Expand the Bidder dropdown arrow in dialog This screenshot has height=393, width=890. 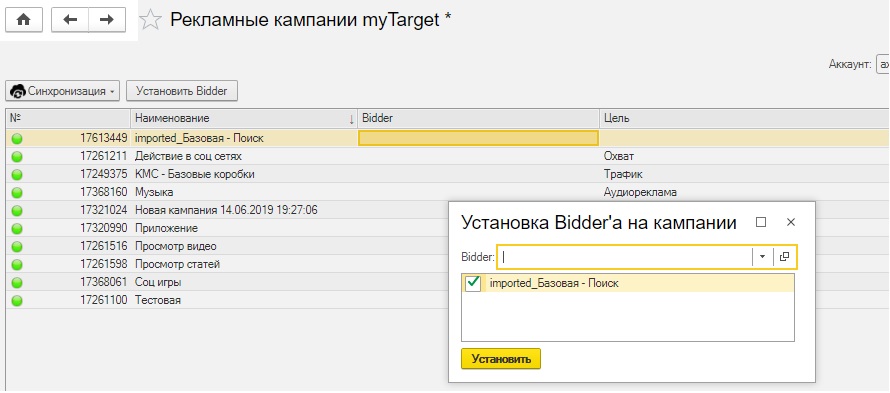762,257
